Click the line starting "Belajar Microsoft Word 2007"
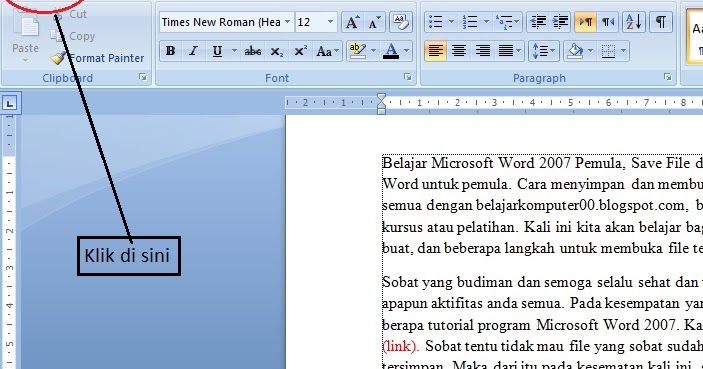The width and height of the screenshot is (703, 369). [x=542, y=163]
